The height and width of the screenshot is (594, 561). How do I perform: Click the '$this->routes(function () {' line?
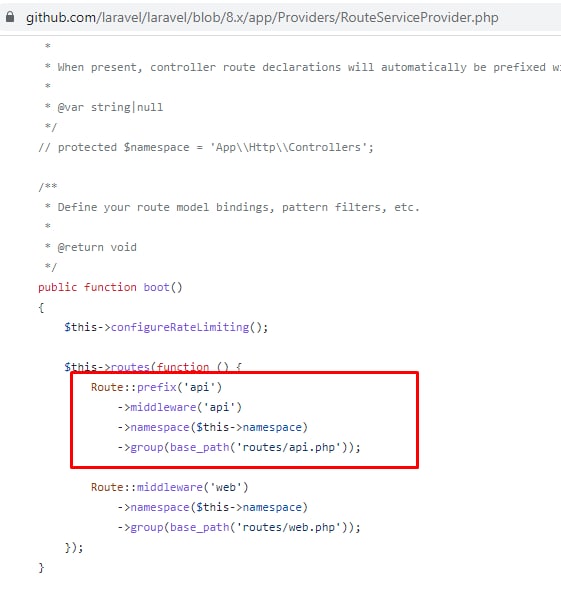coord(153,367)
